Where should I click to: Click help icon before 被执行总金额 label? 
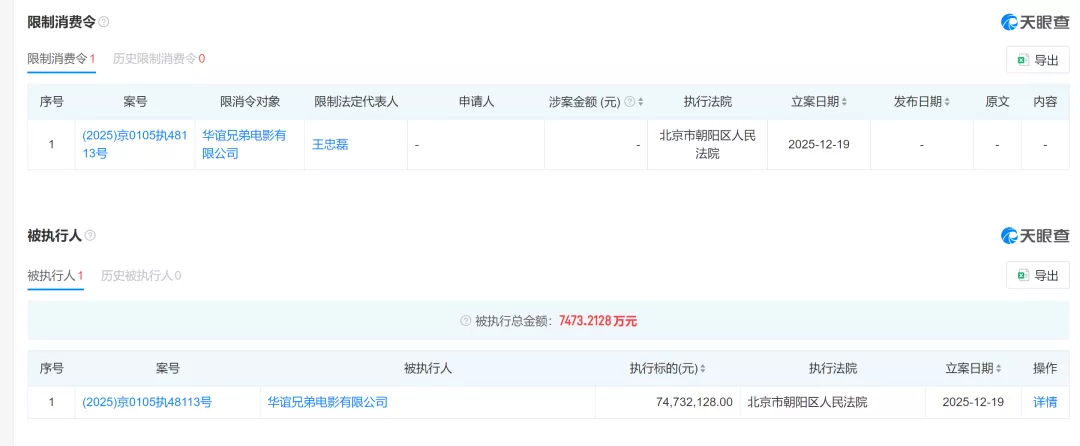pos(465,321)
